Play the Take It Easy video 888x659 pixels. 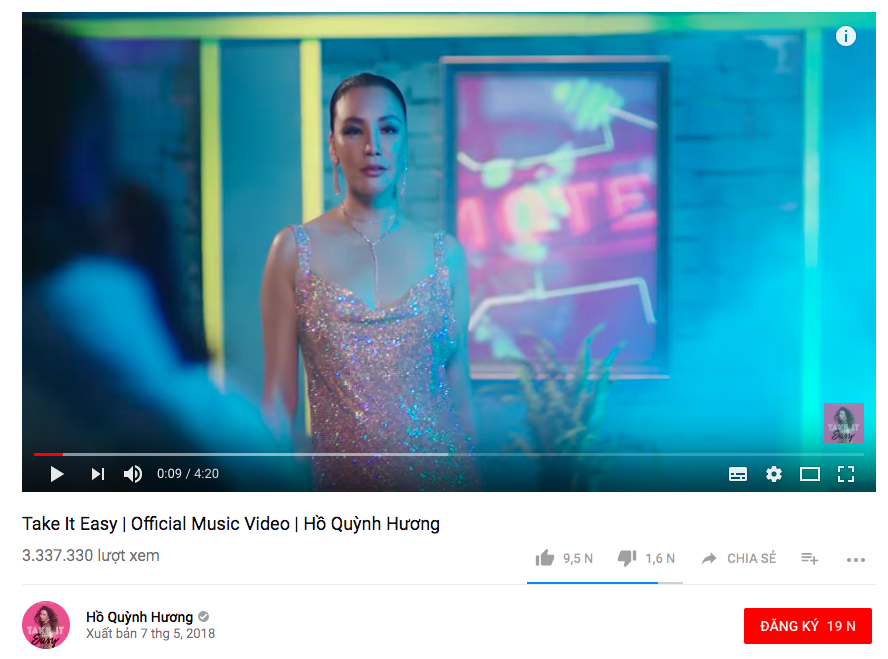(x=57, y=474)
